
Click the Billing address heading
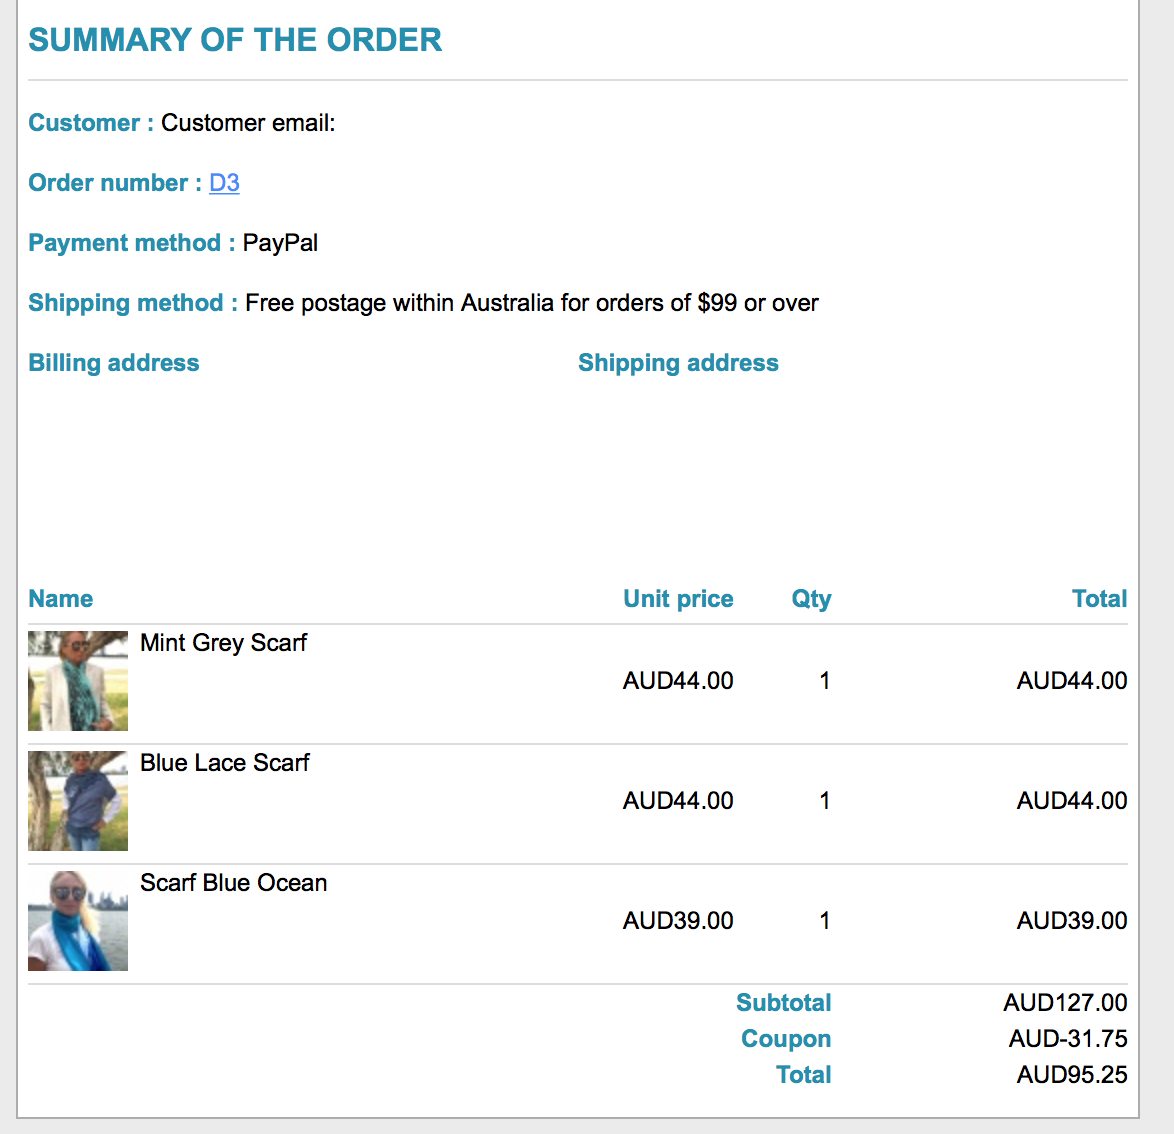(x=114, y=363)
